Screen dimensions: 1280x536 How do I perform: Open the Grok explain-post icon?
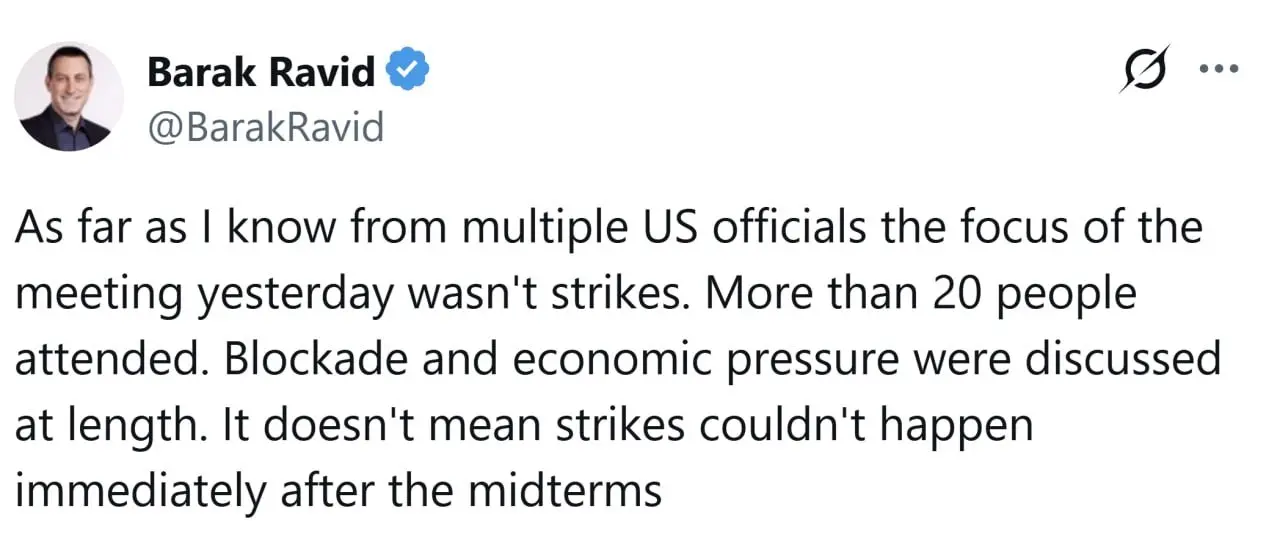[1145, 71]
